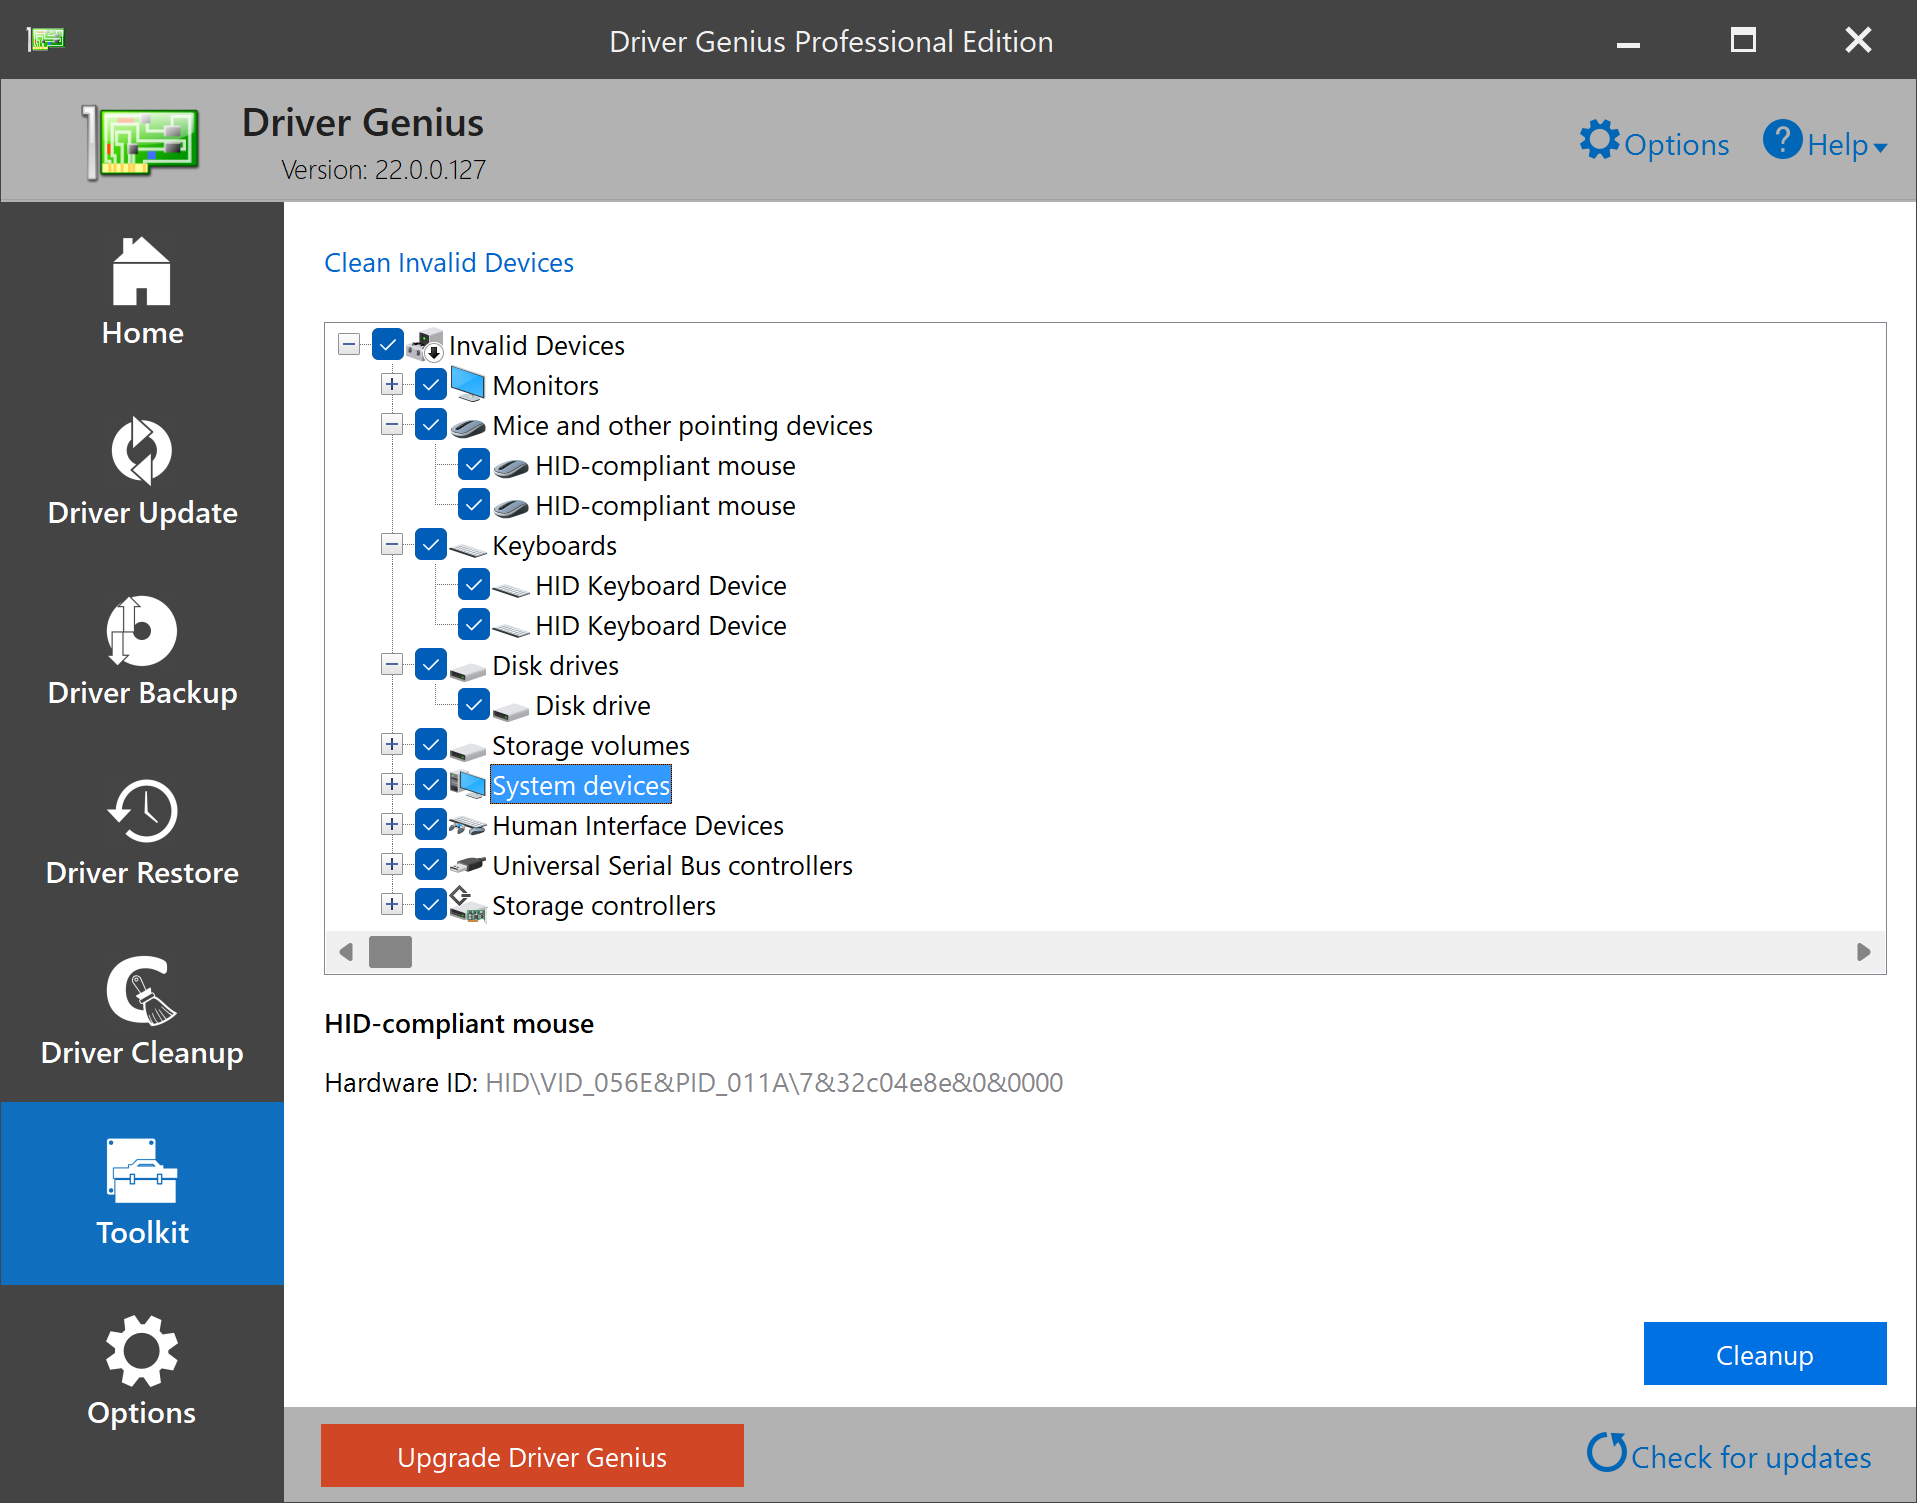Click the horizontal scrollbar thumb
Viewport: 1917px width, 1503px height.
pos(390,952)
